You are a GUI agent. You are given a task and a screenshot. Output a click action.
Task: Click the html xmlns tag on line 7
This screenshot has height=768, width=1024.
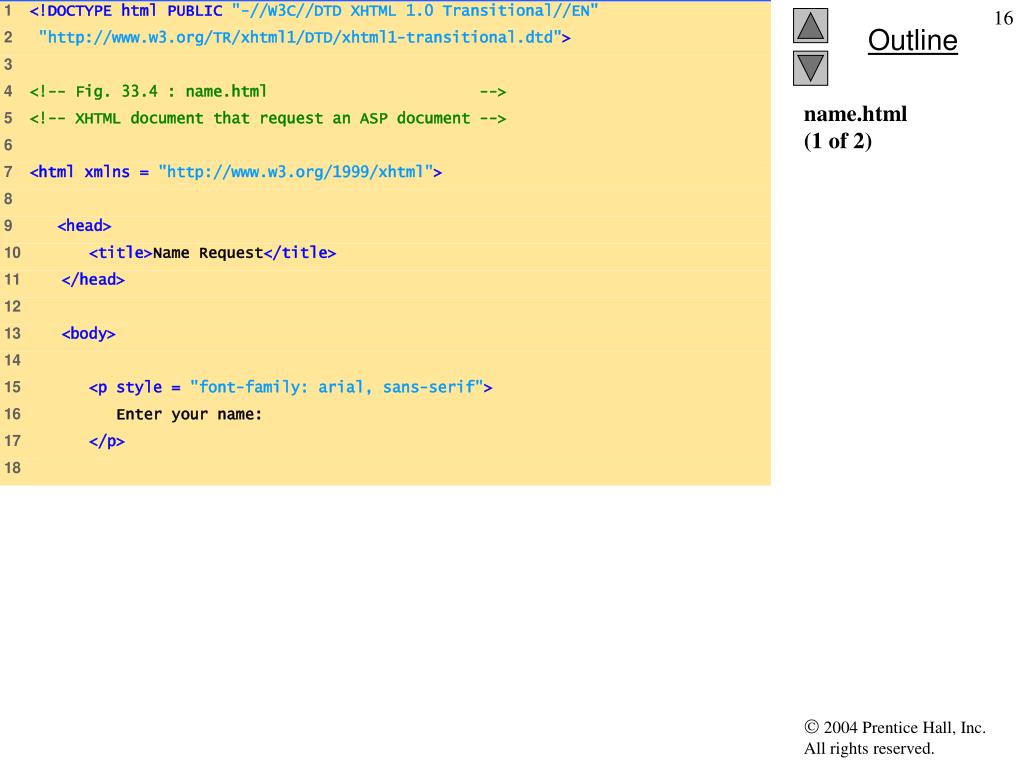point(236,172)
